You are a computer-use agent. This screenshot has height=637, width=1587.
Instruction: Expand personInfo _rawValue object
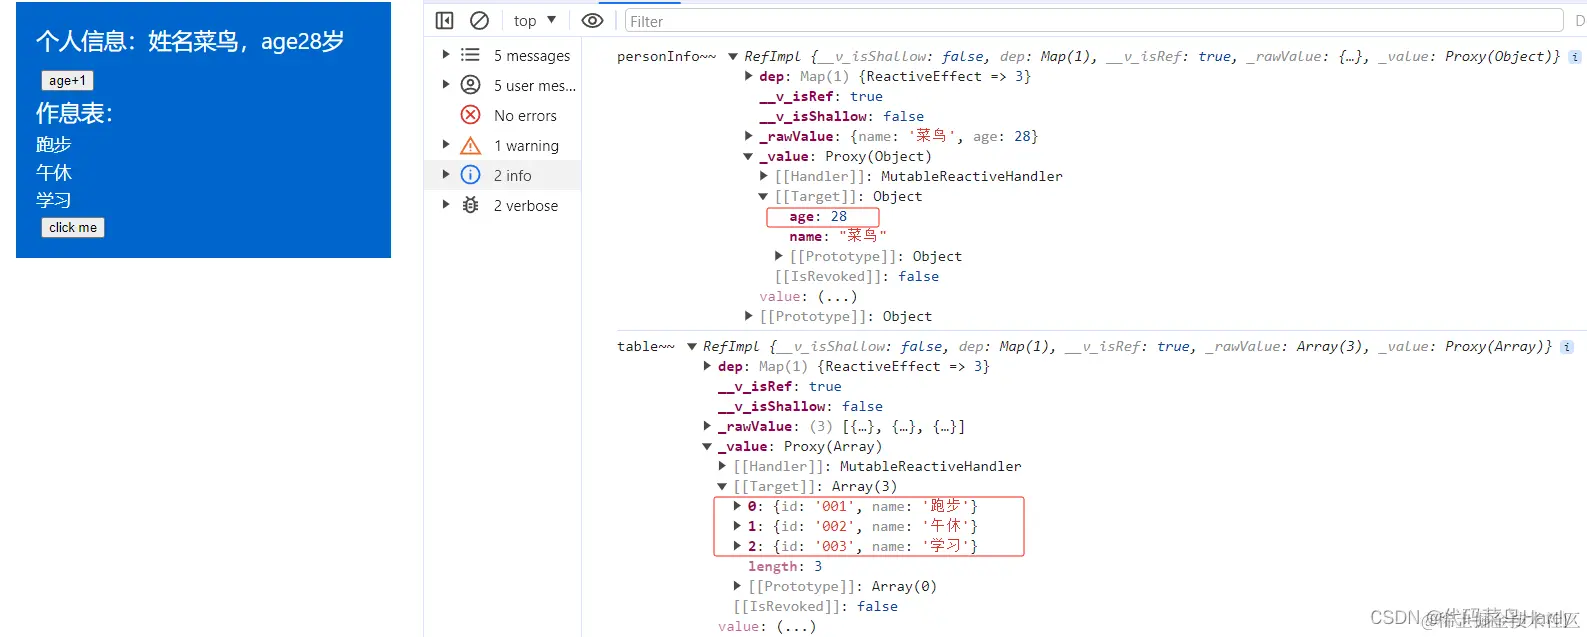749,136
